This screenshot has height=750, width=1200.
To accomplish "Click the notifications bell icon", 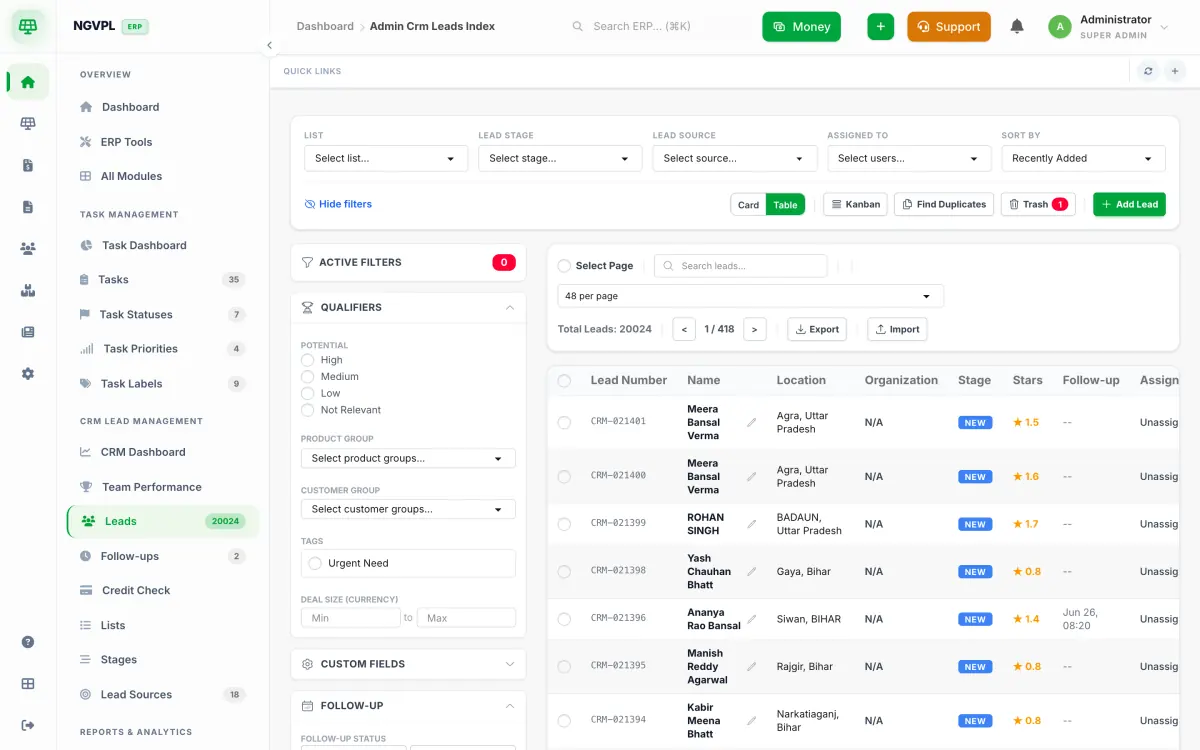I will click(x=1017, y=27).
